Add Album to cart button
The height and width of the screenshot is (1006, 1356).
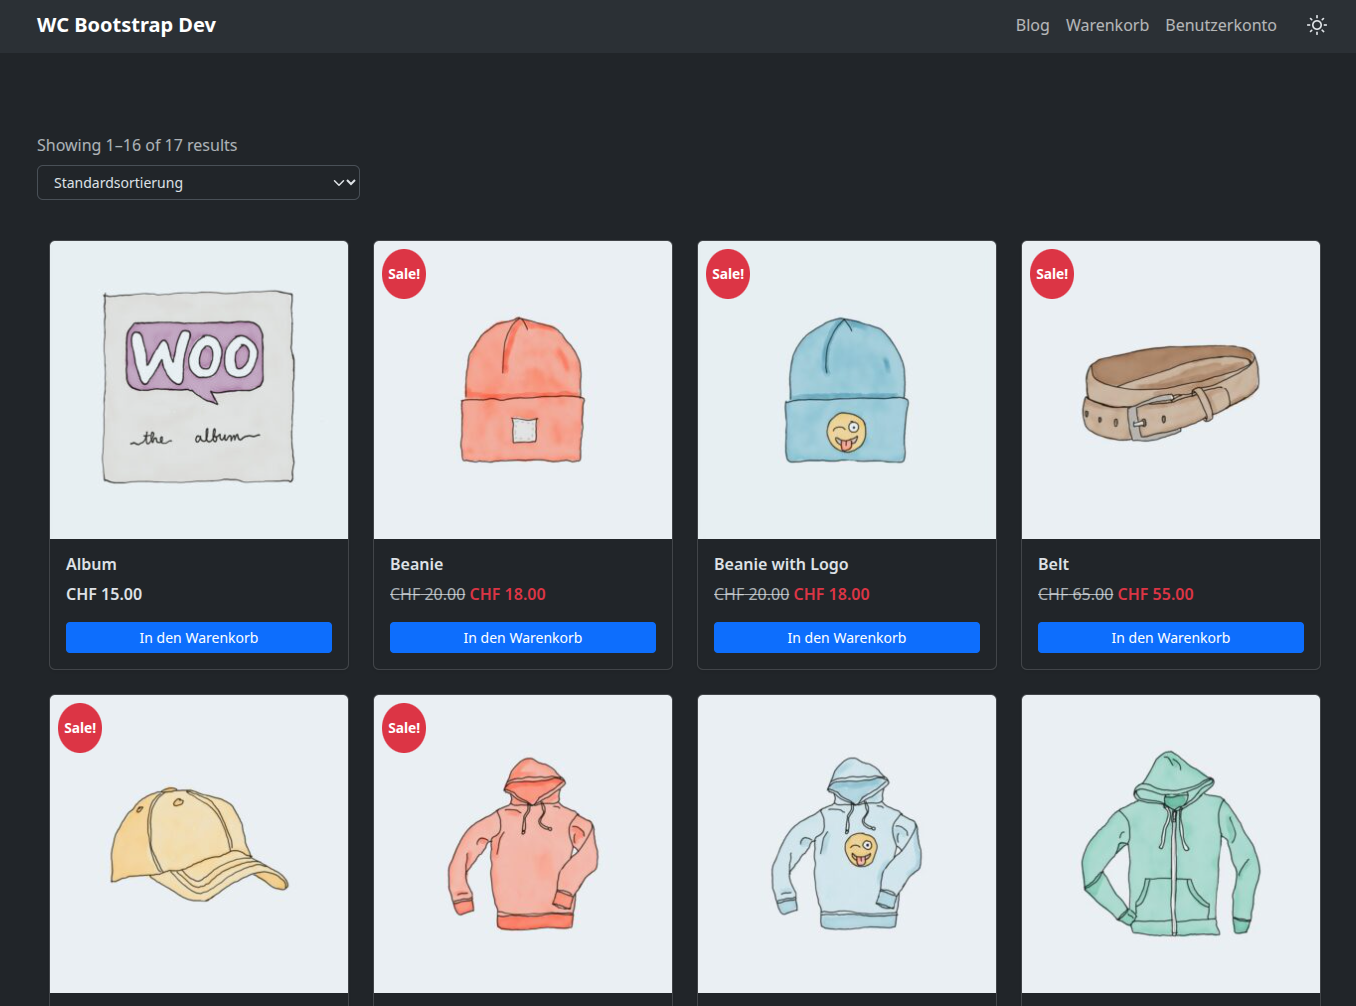click(x=199, y=638)
